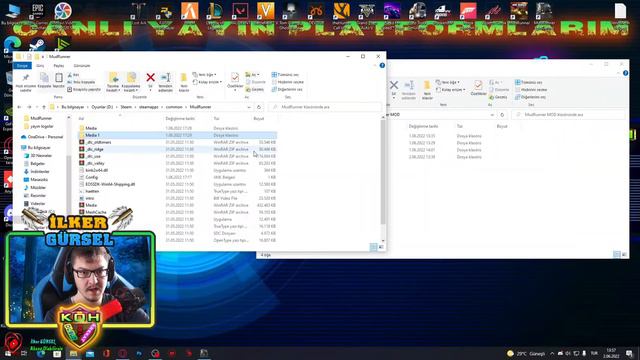Click the file list vertical scrollbar
Image resolution: width=640 pixels, height=360 pixels.
[383, 173]
